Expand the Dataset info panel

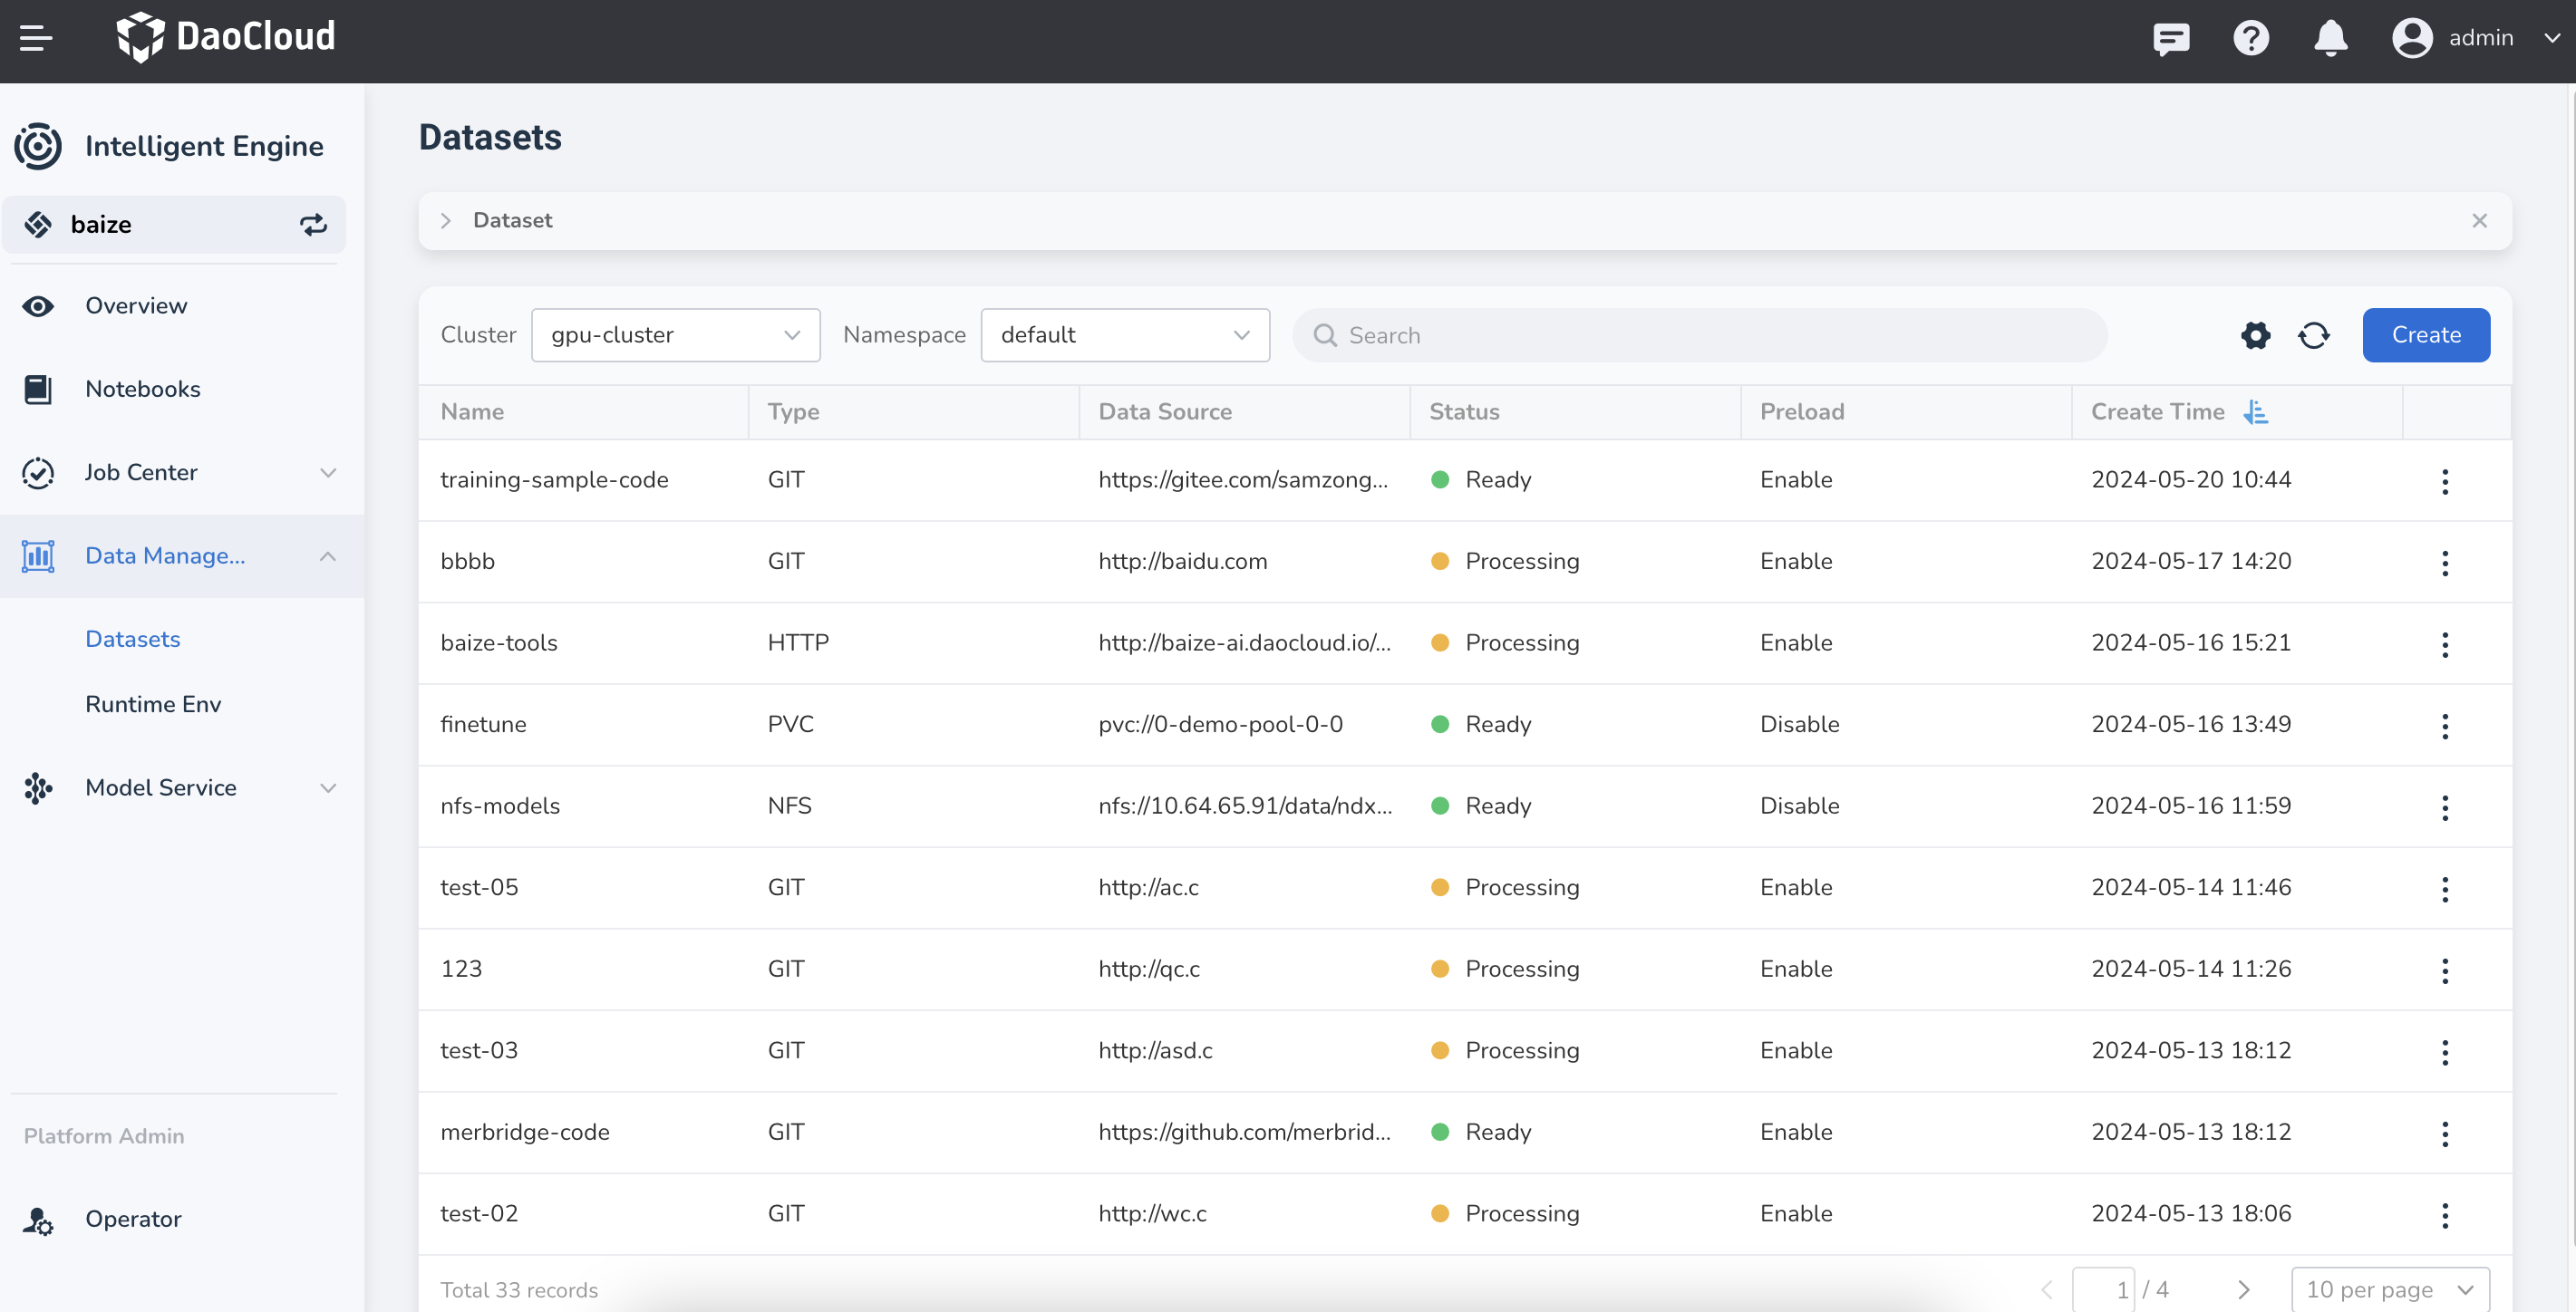(x=446, y=220)
